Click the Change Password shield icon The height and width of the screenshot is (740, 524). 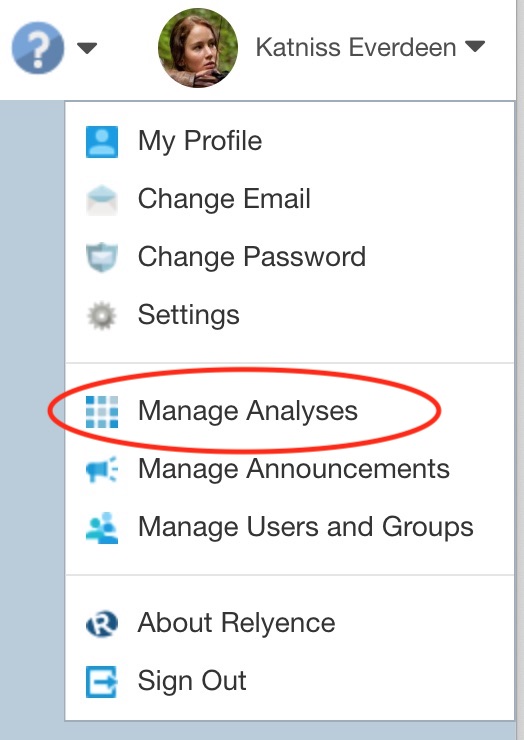click(102, 257)
